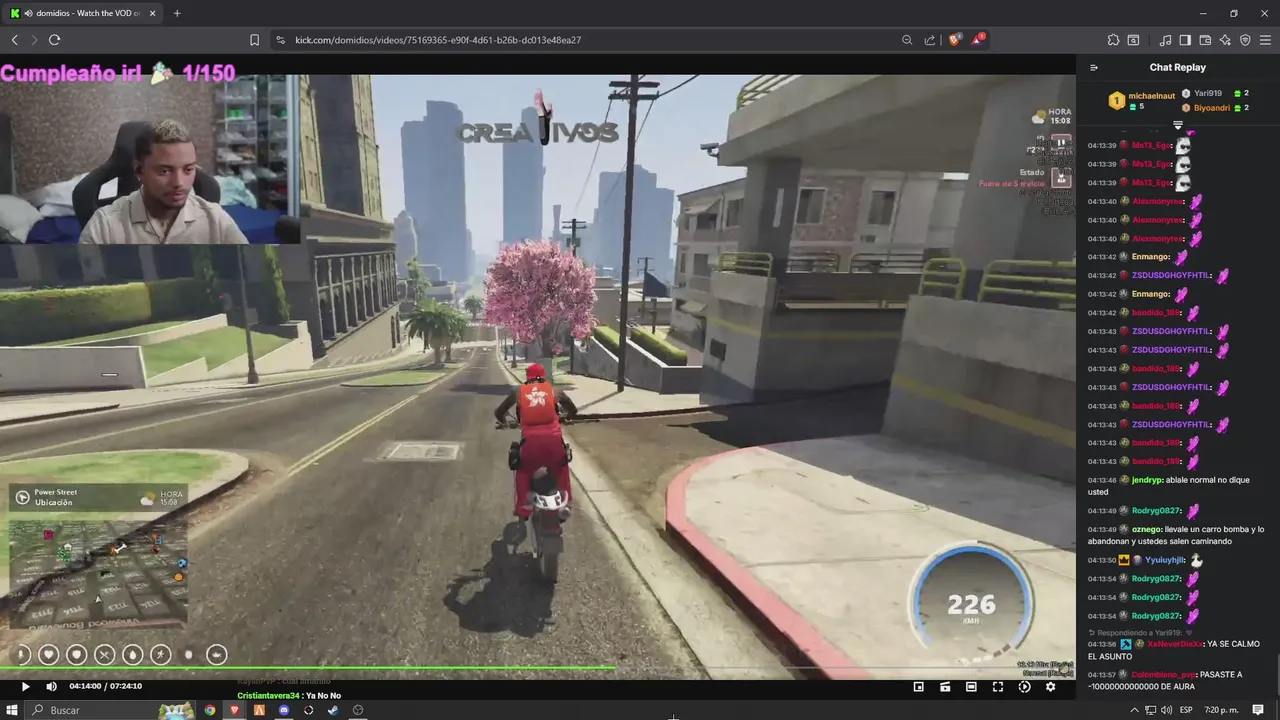
Task: Play the VOD video
Action: pos(26,687)
